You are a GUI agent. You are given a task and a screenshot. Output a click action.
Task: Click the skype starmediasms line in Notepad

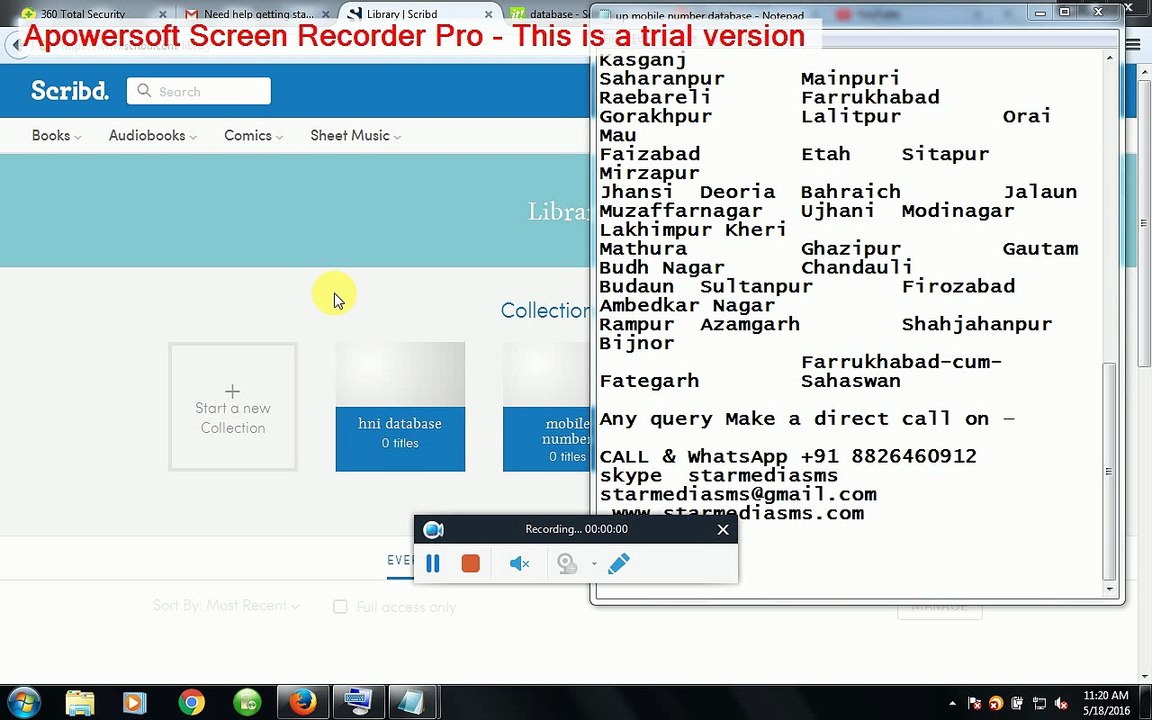click(x=719, y=475)
